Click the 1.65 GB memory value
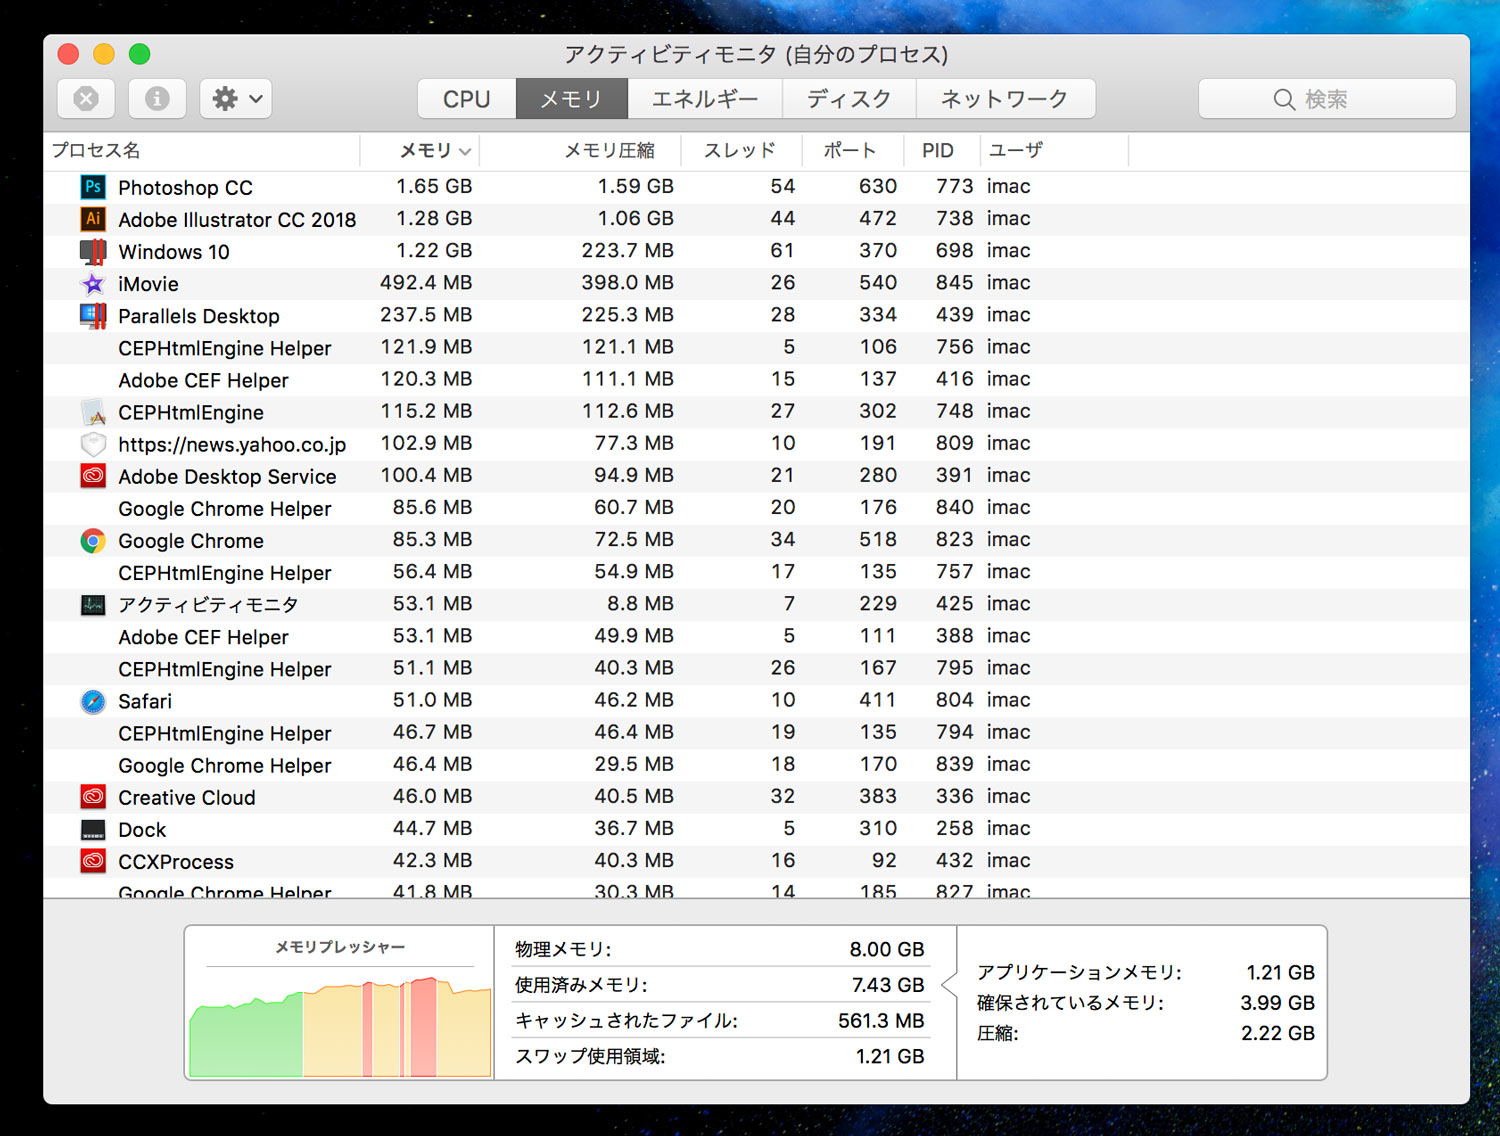Viewport: 1500px width, 1136px height. click(434, 186)
